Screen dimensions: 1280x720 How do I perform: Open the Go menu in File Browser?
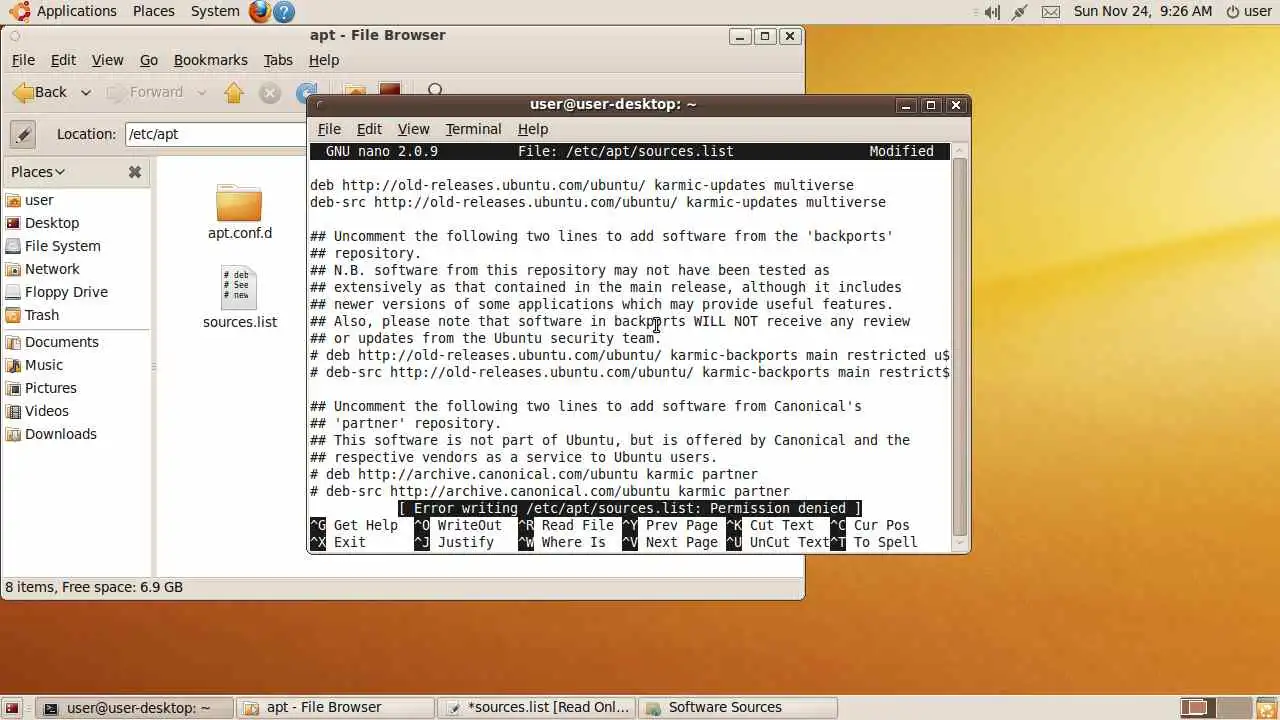(x=149, y=60)
